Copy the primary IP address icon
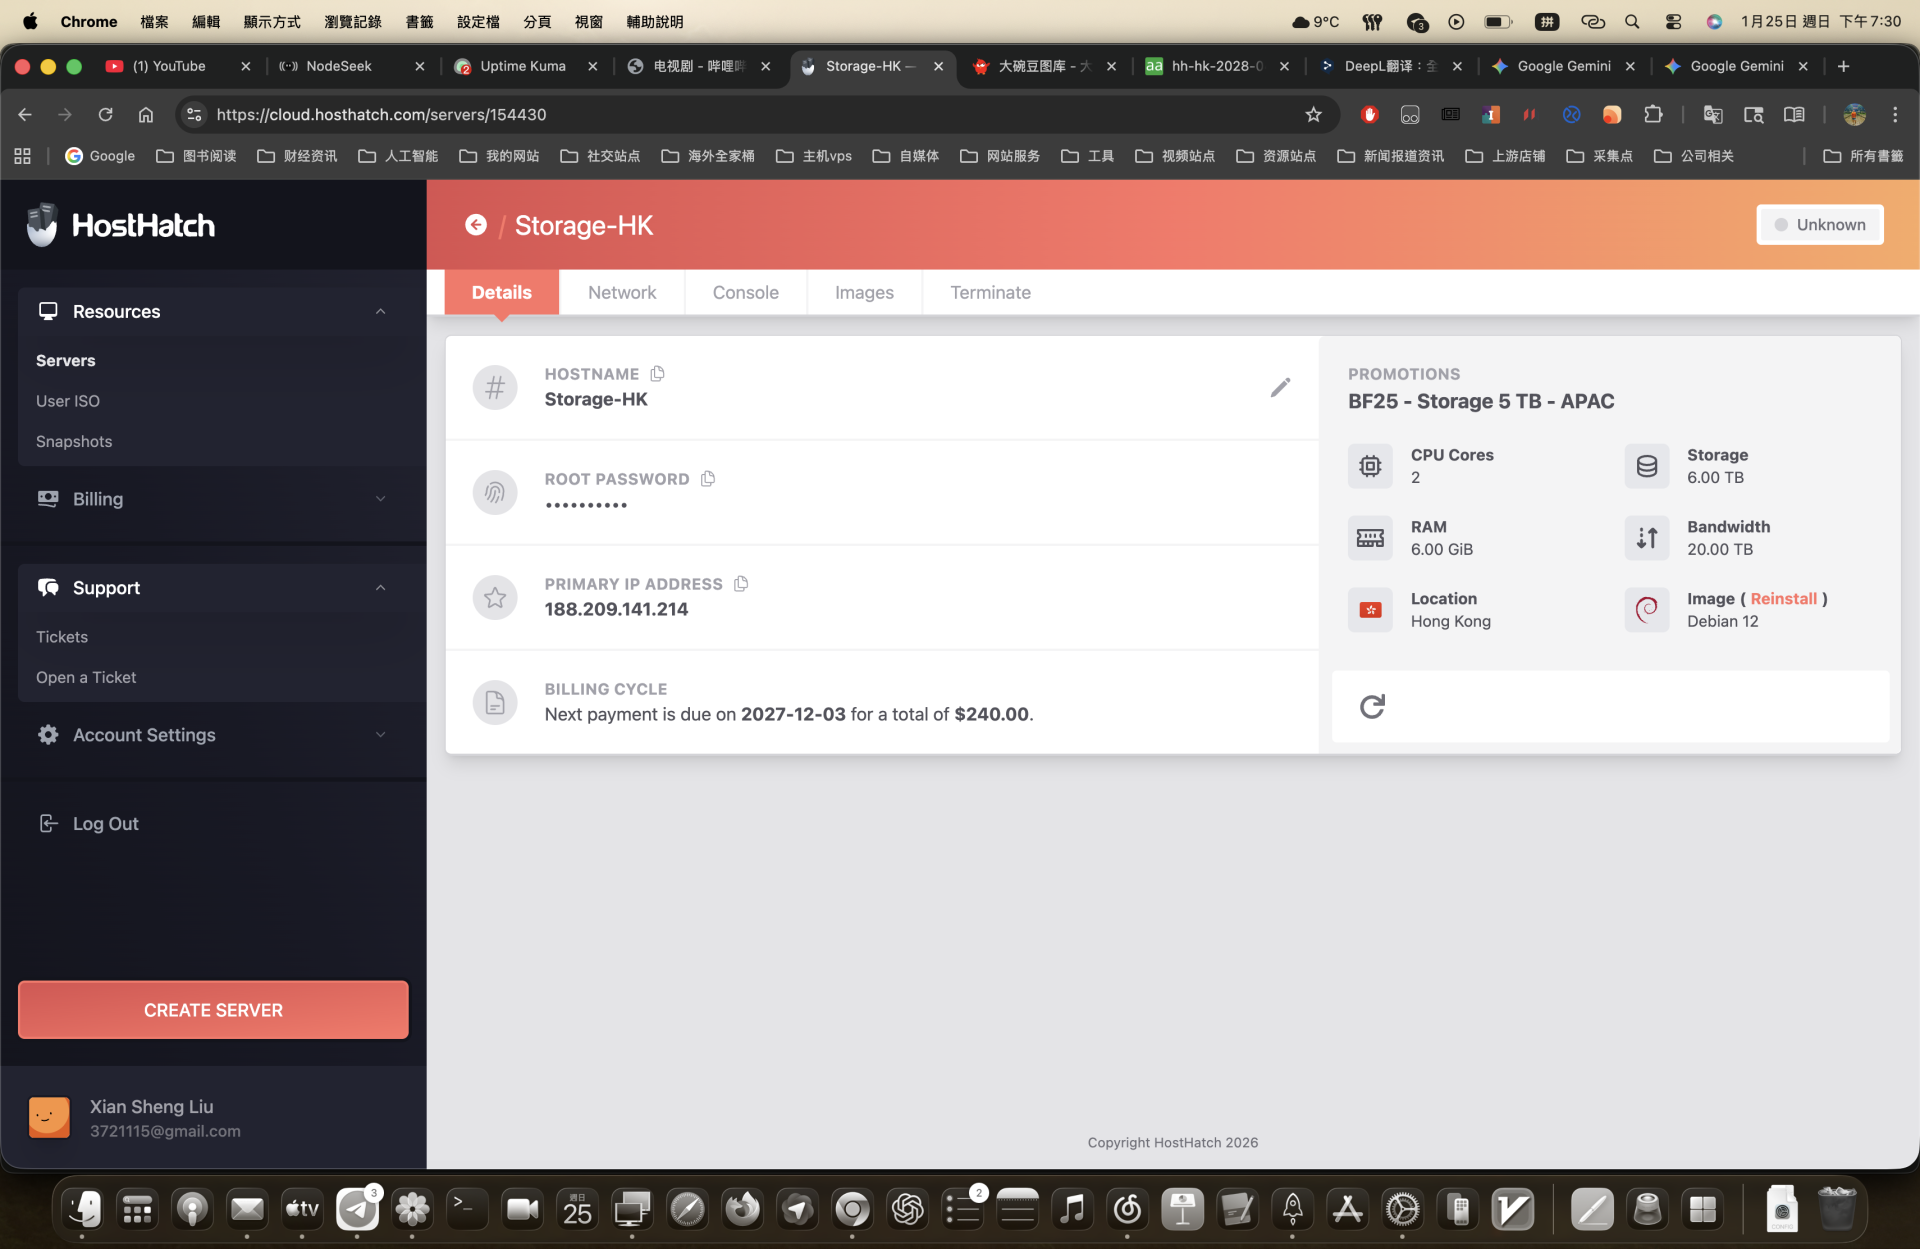The height and width of the screenshot is (1249, 1920). coord(741,584)
